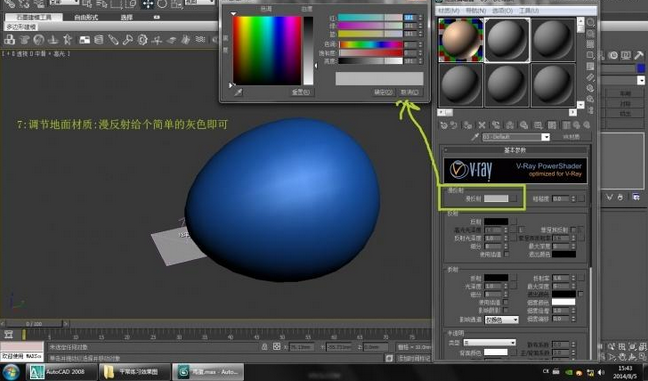Screen dimensions: 648x381
Task: Toggle the Use Interpolation checkbox in the Refraction group
Action: tap(505, 302)
